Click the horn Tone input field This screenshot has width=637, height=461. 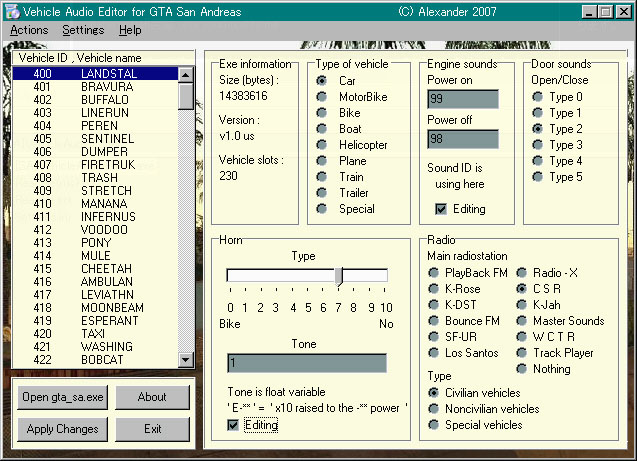point(307,363)
